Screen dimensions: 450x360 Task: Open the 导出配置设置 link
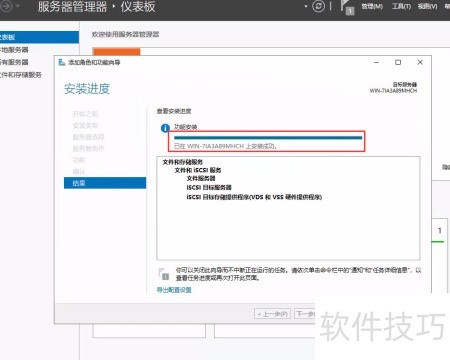tap(174, 290)
